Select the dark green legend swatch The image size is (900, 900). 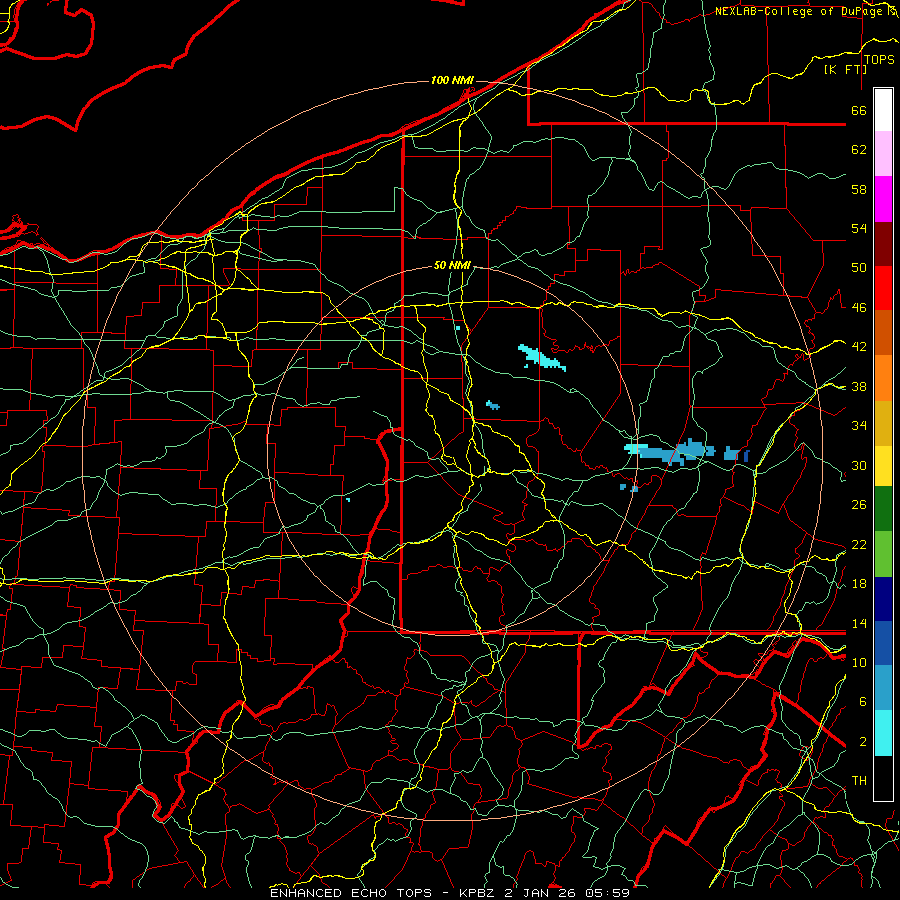tap(883, 509)
